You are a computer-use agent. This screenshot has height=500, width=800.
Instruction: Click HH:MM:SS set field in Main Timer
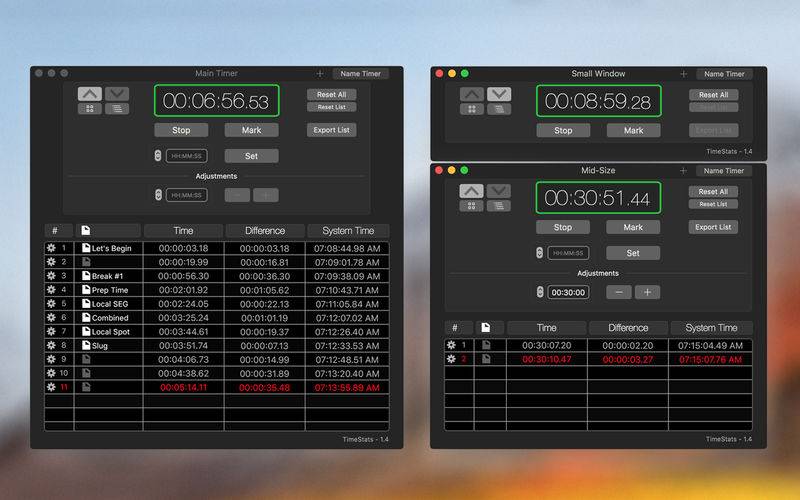[186, 156]
